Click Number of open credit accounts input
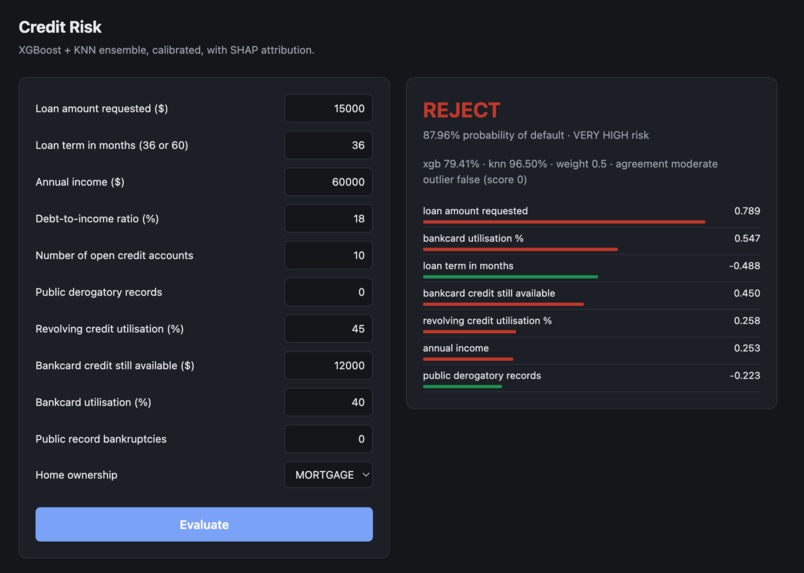Screen dimensions: 804x573 (329, 255)
